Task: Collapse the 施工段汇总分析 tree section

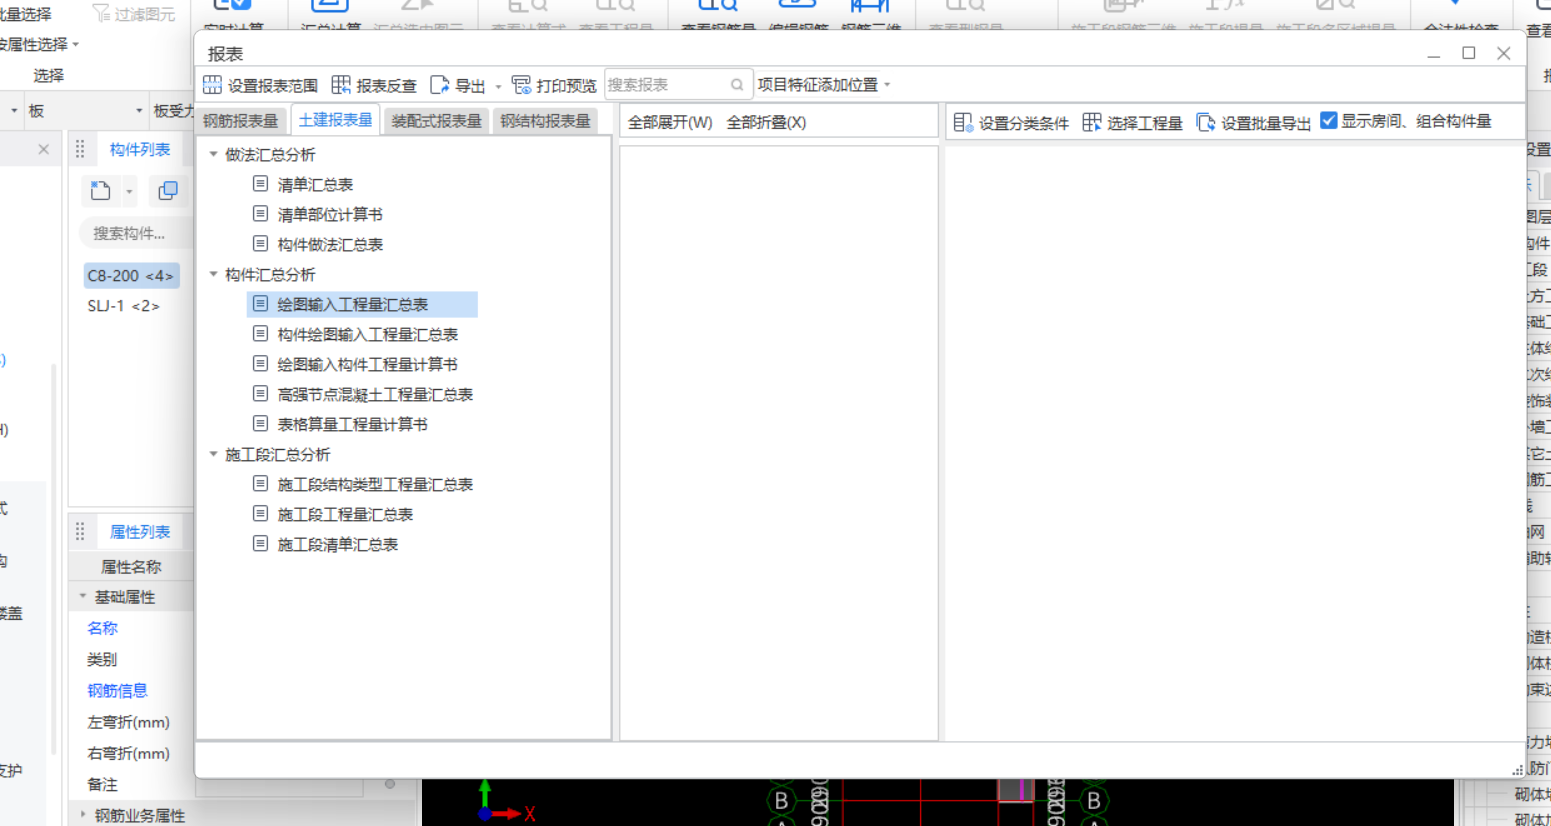Action: click(x=212, y=454)
